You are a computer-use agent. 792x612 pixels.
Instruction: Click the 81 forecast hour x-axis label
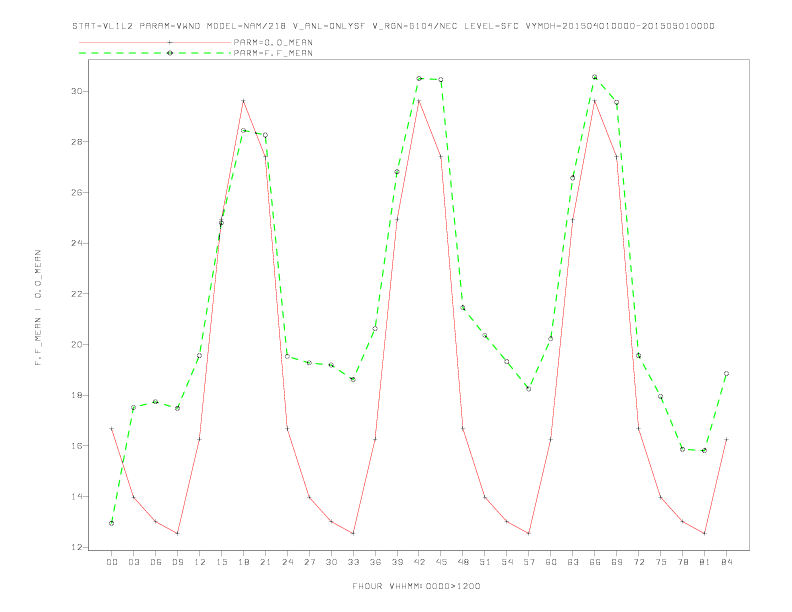point(705,562)
